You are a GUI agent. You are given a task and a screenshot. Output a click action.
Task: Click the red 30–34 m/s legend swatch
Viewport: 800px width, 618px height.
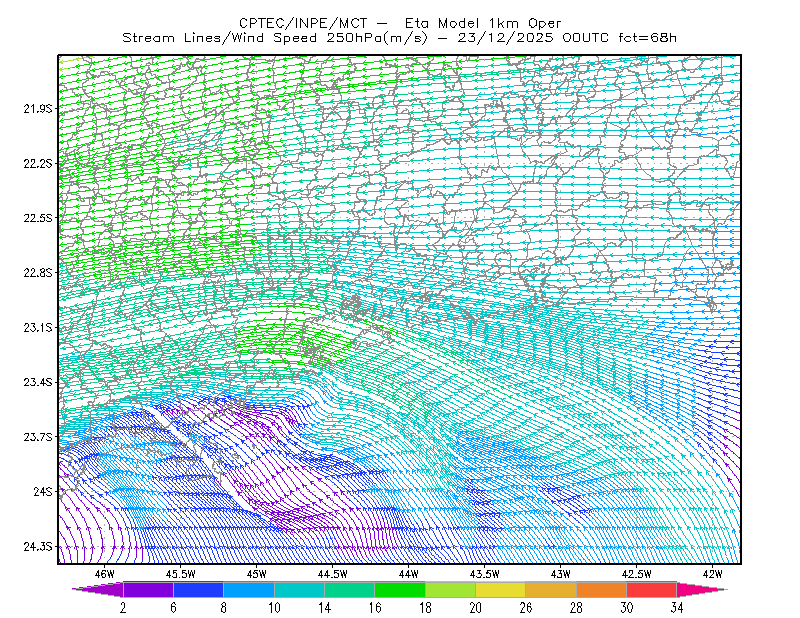point(652,589)
